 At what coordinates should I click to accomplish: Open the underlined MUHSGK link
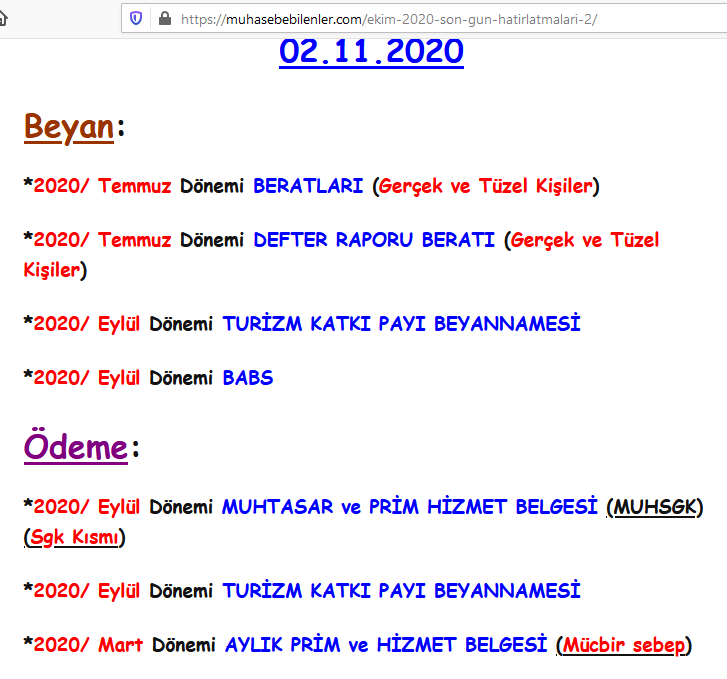(655, 507)
